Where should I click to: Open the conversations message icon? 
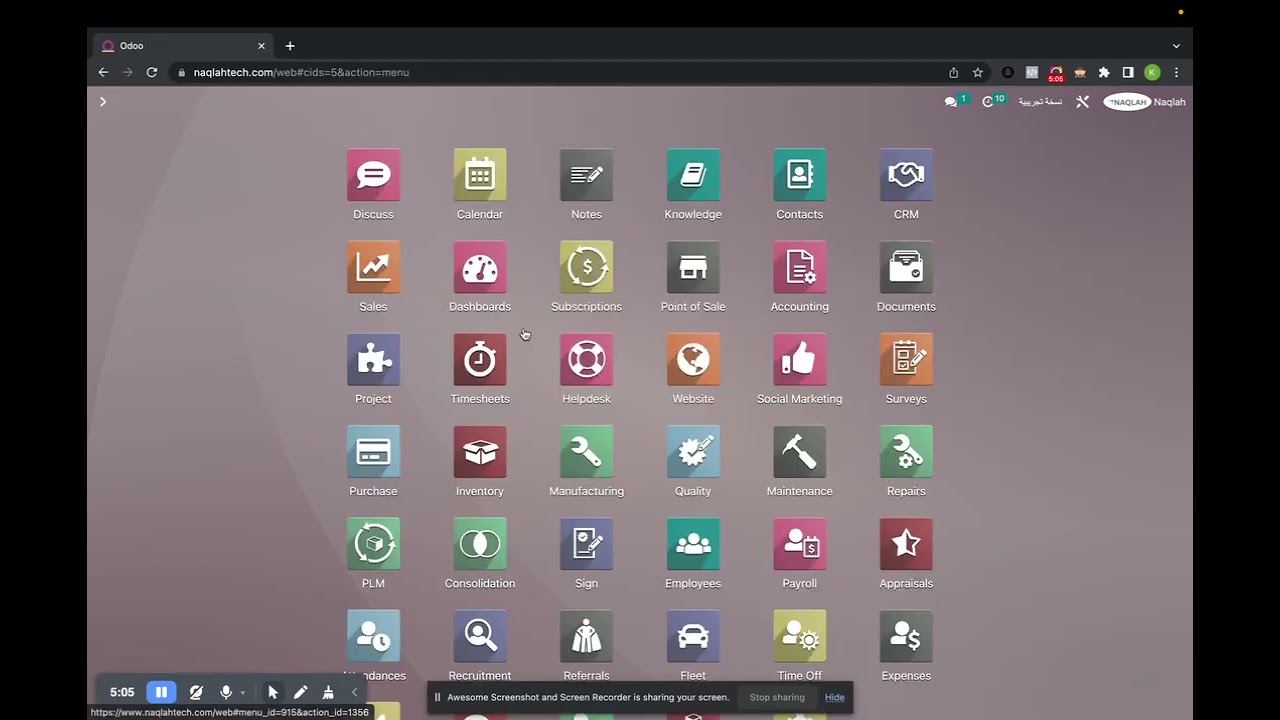pos(951,102)
